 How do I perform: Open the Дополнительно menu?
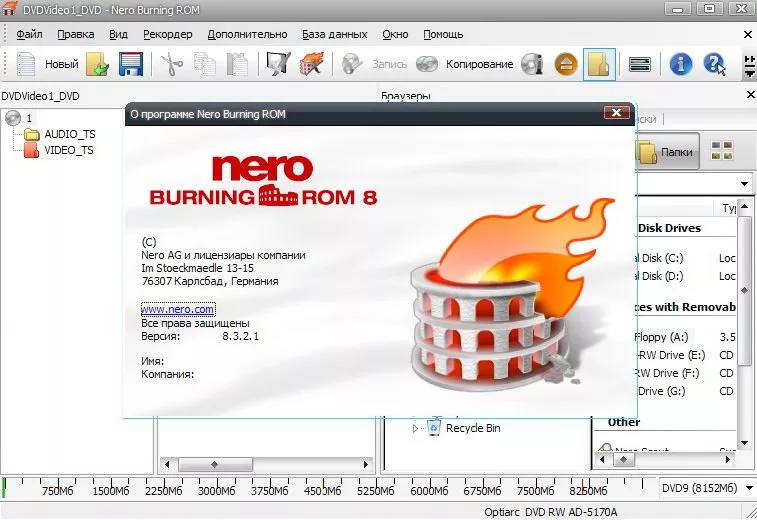pyautogui.click(x=247, y=34)
